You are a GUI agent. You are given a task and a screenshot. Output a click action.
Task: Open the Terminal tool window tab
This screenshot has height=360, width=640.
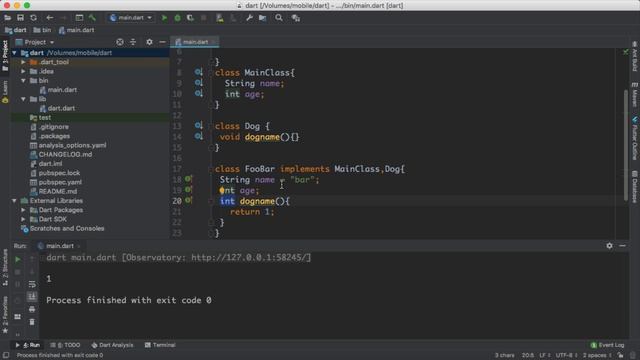point(160,345)
